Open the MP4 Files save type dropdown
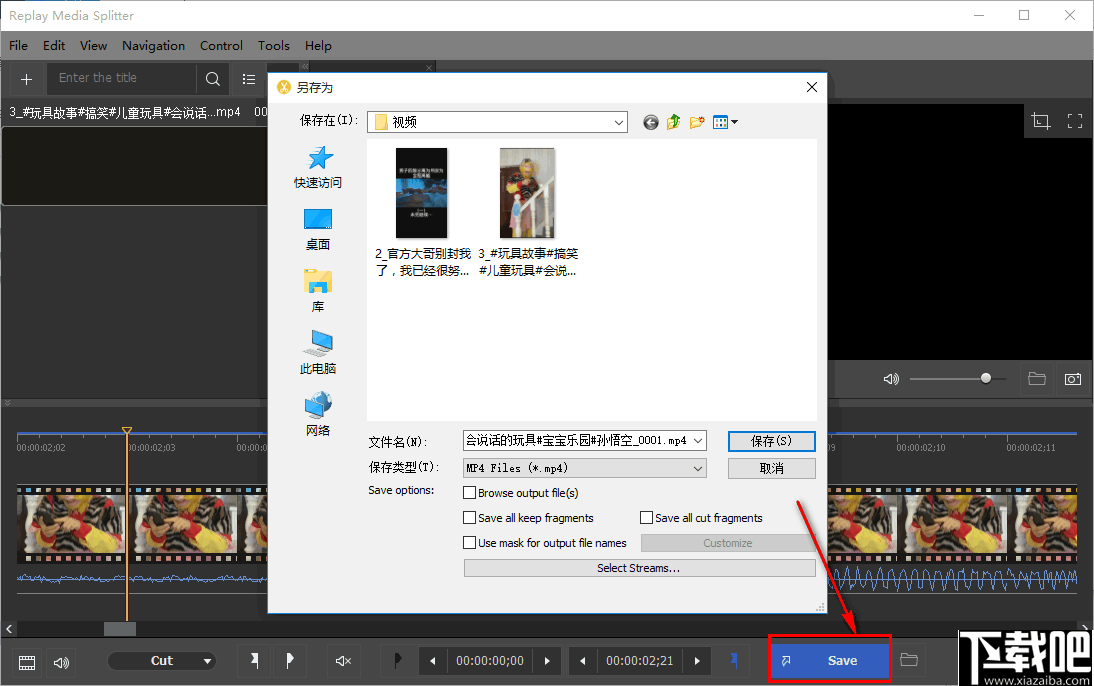Viewport: 1094px width, 686px height. (x=697, y=468)
